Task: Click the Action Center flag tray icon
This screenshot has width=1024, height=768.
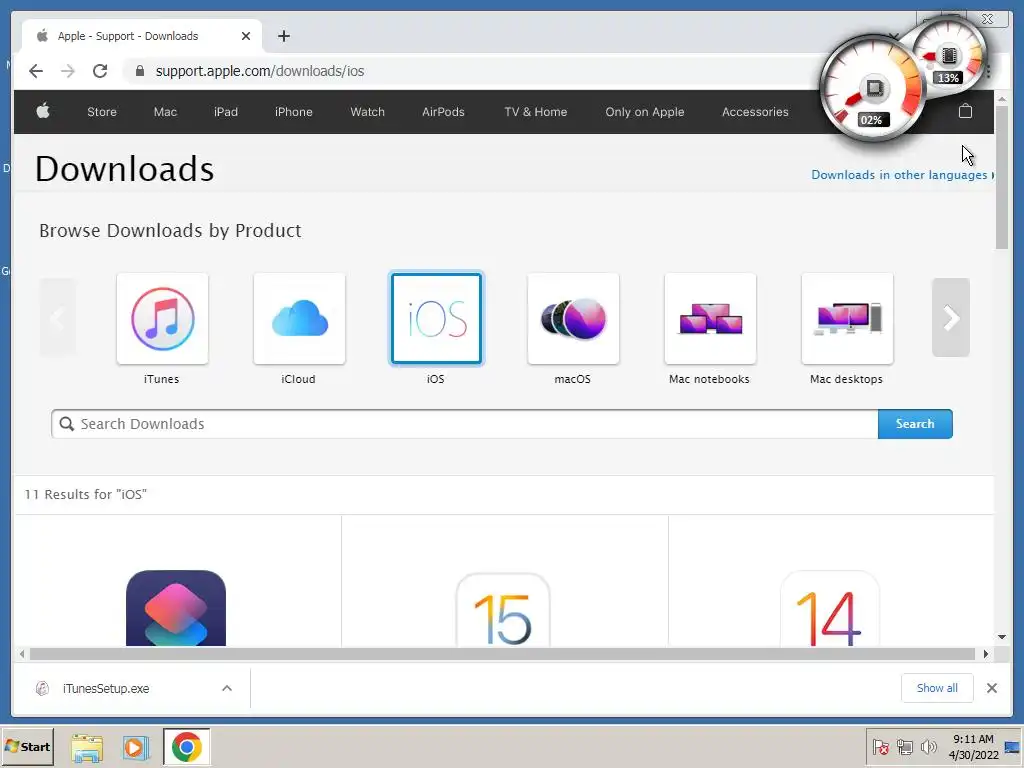Action: 881,746
